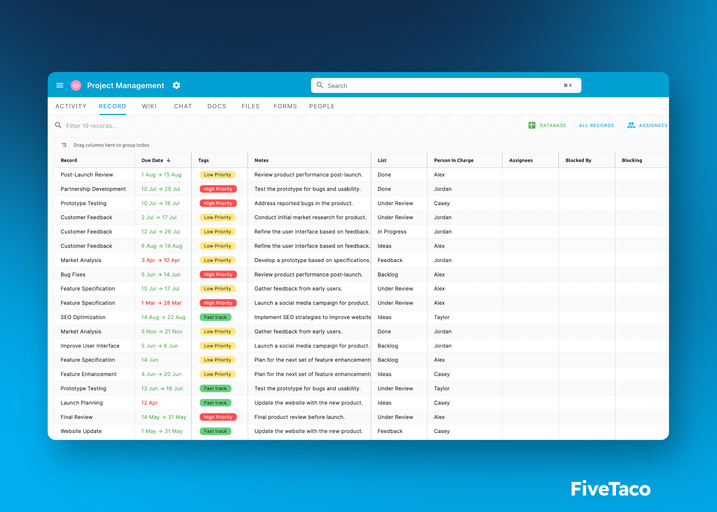Image resolution: width=717 pixels, height=512 pixels.
Task: Click the green Database icon
Action: [532, 126]
